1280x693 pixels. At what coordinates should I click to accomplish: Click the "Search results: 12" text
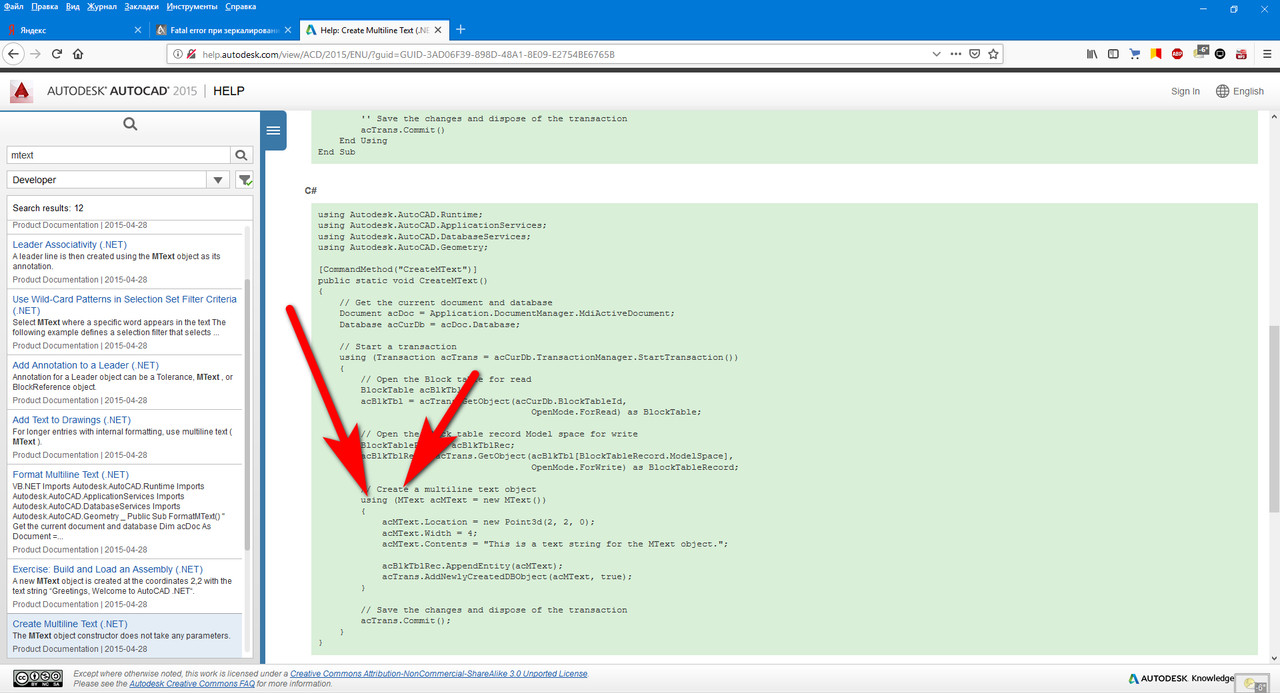coord(48,208)
